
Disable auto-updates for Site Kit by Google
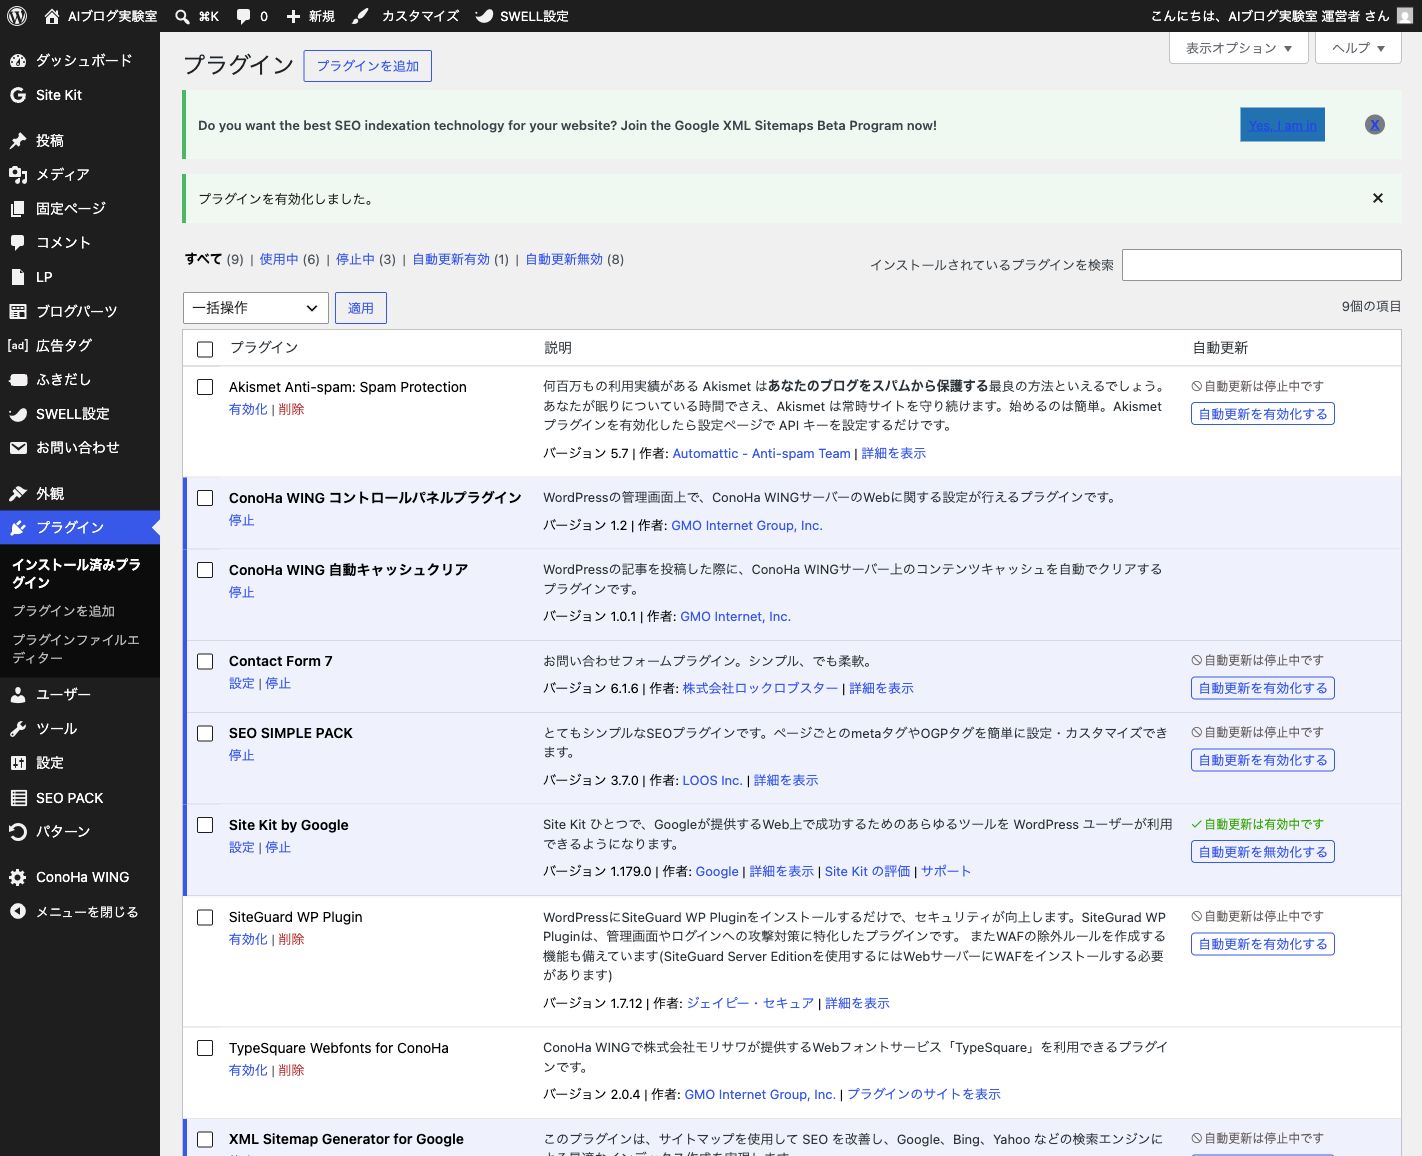point(1263,852)
